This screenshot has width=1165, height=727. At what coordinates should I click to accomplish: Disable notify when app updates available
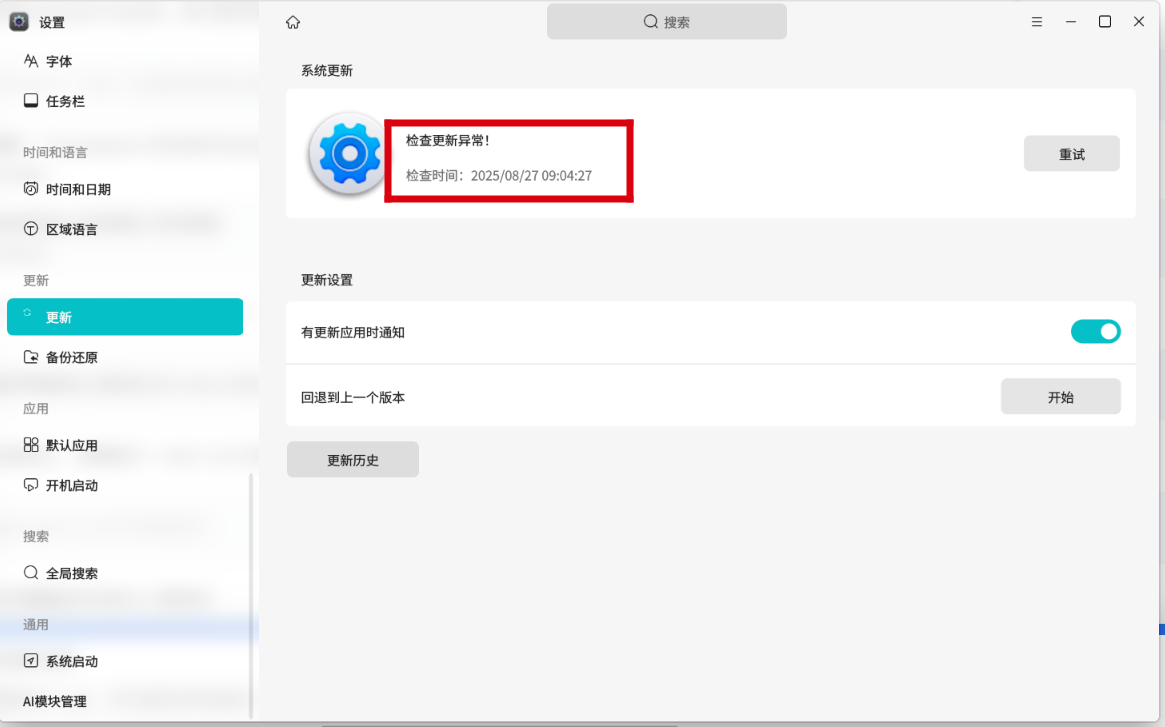tap(1095, 331)
